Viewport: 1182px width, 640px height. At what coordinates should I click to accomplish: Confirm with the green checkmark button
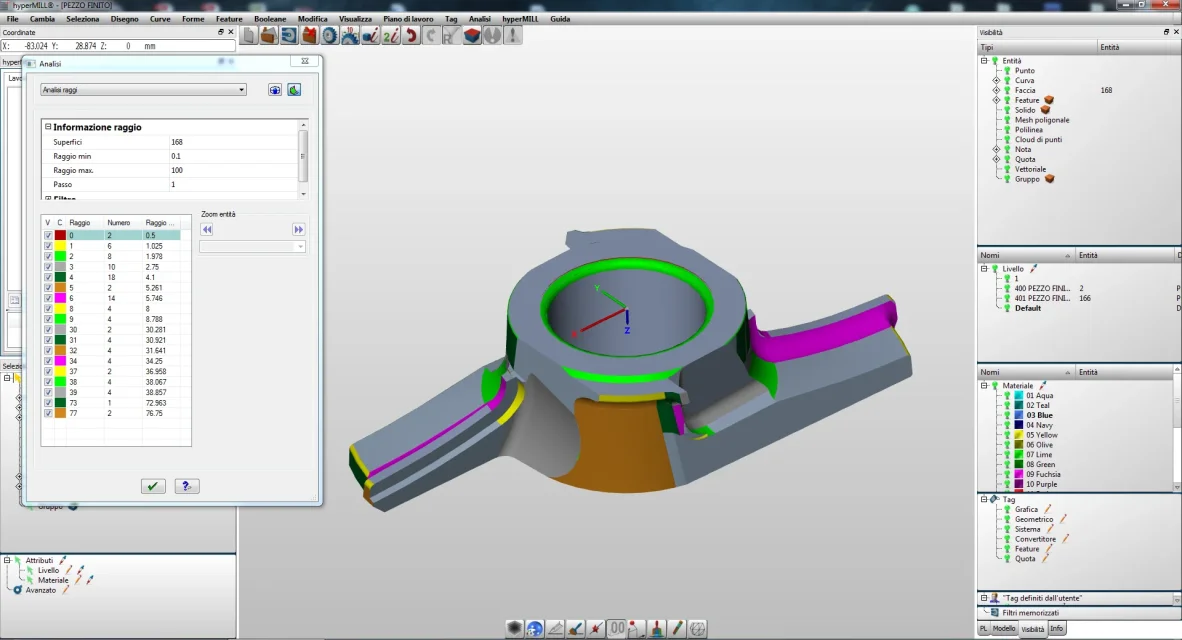(x=153, y=486)
